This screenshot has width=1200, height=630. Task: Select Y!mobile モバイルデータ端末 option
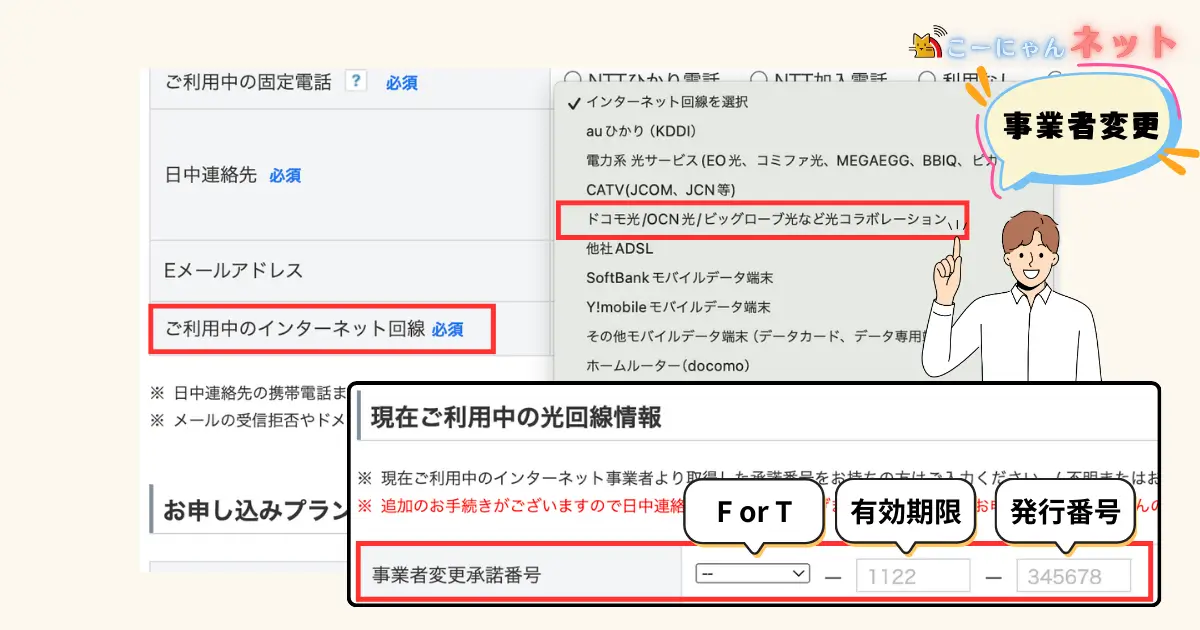(678, 307)
